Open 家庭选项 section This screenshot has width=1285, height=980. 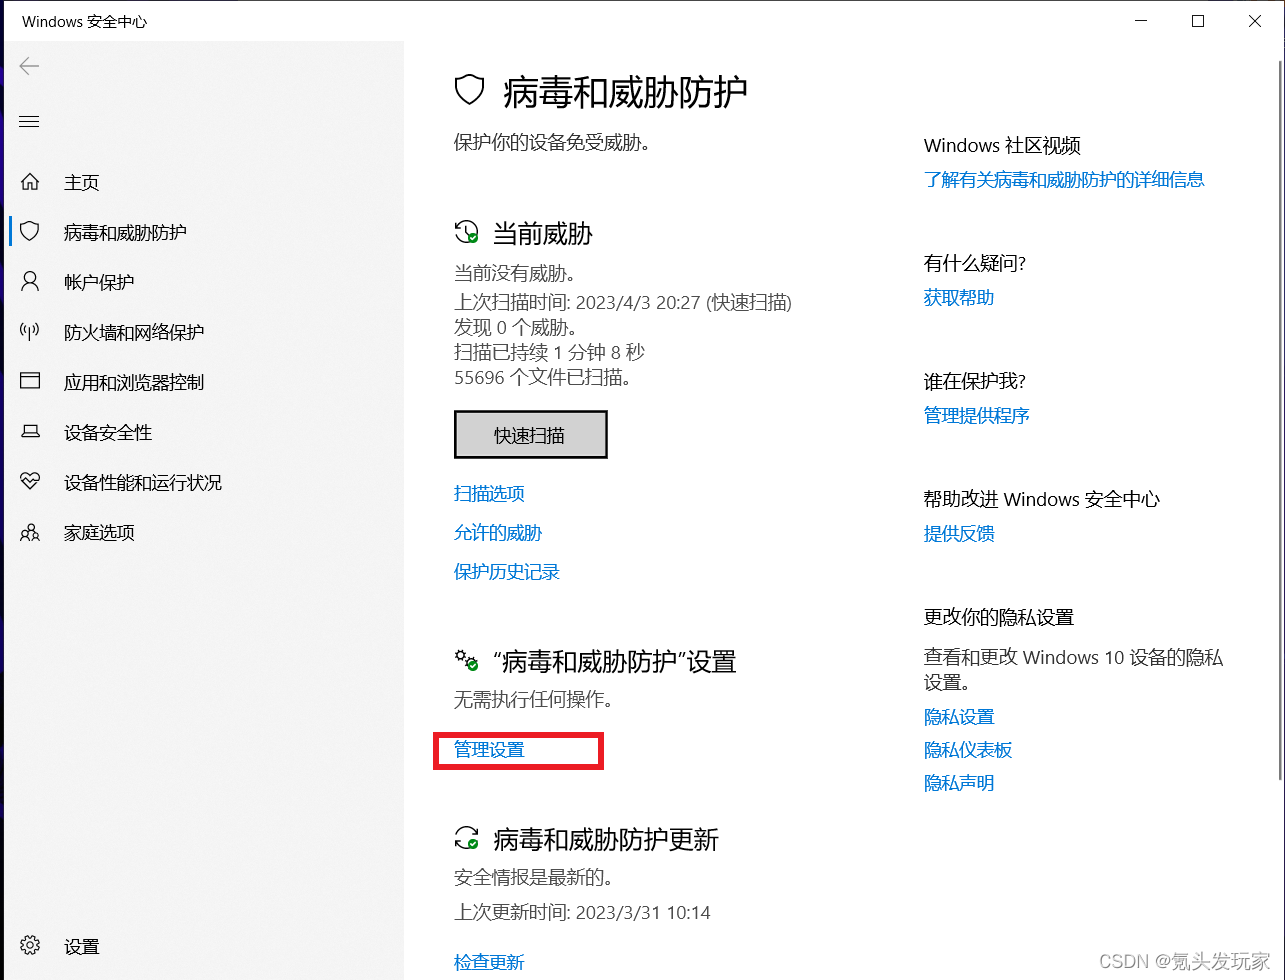(x=99, y=533)
